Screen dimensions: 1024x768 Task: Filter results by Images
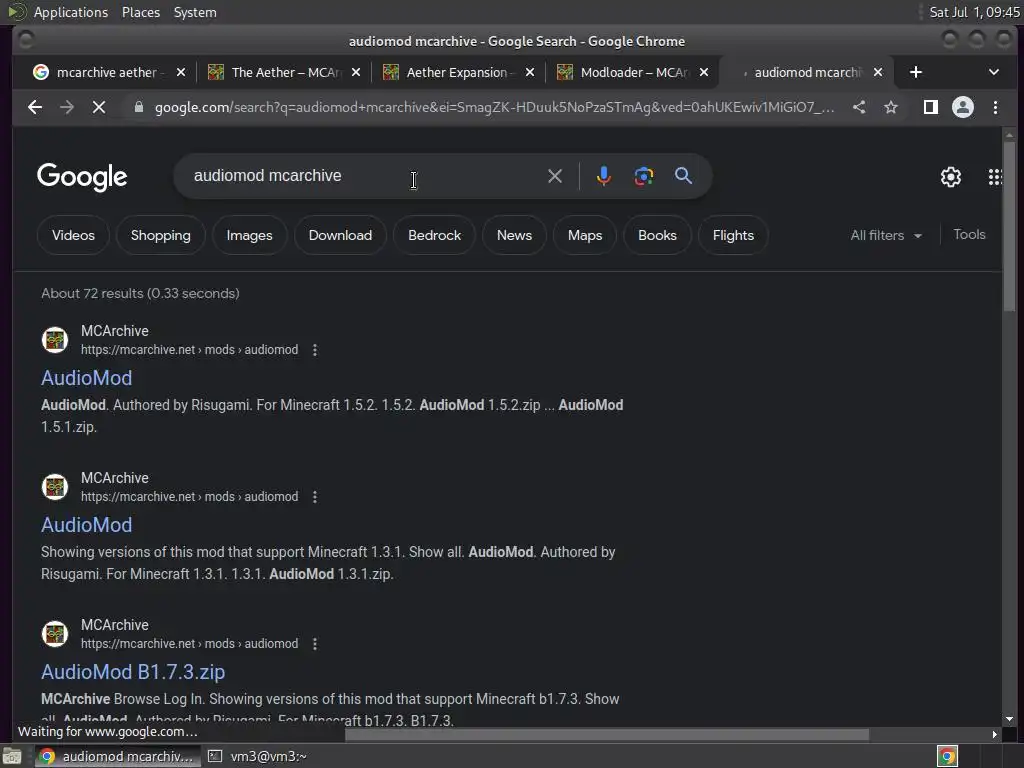click(x=249, y=235)
